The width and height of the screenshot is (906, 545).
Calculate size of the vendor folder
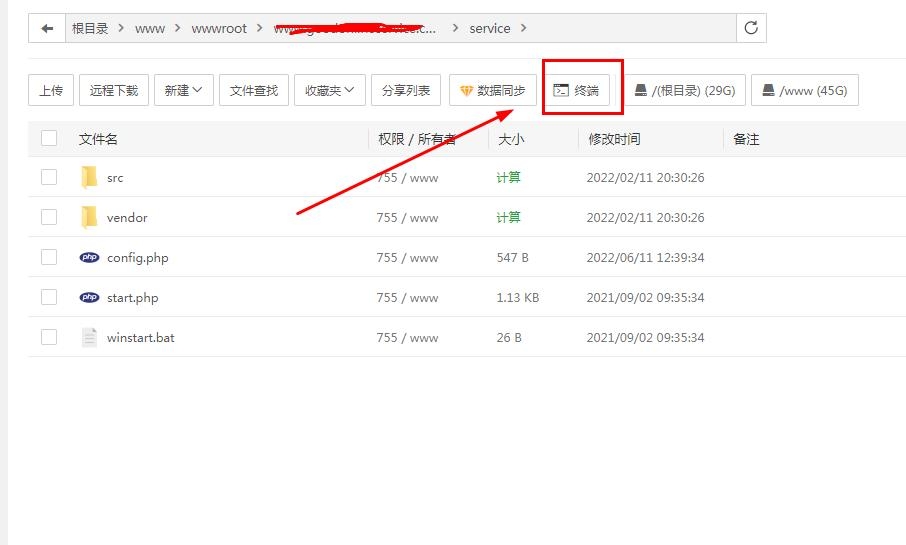508,217
